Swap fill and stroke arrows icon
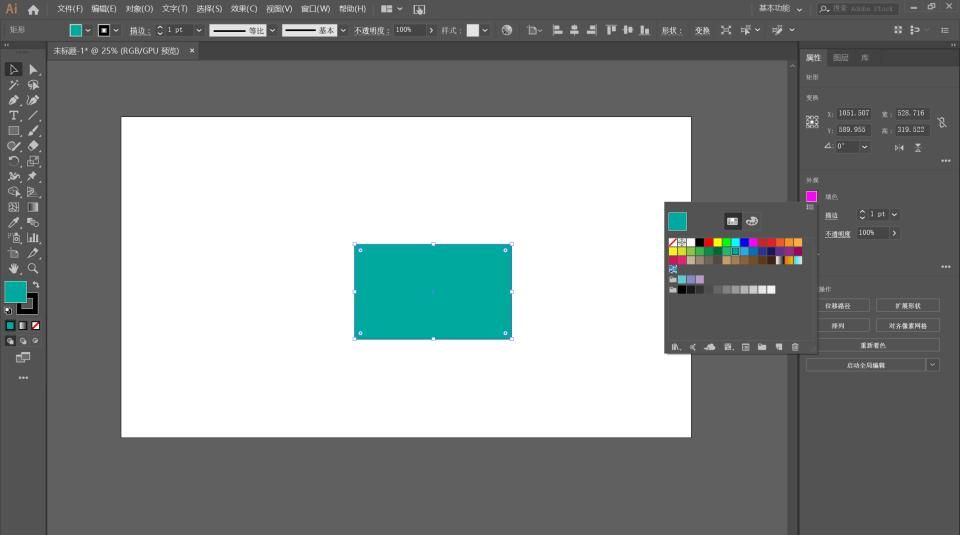This screenshot has width=960, height=535. tap(36, 285)
